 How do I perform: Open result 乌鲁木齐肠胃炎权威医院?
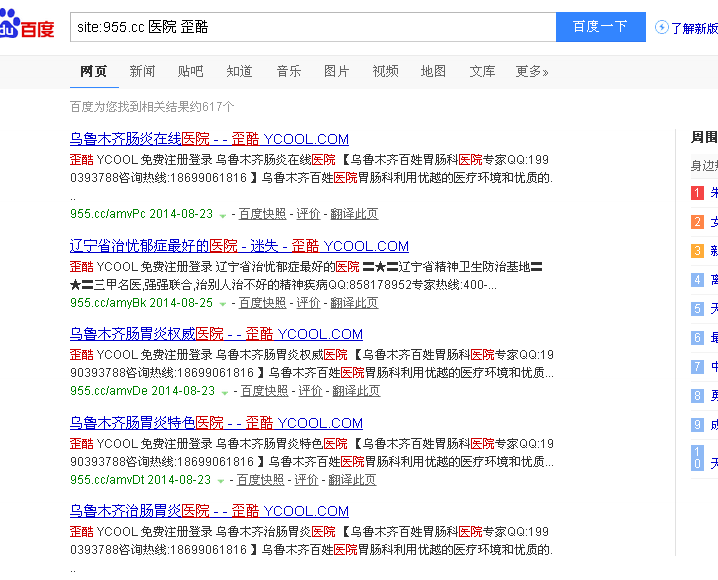coord(216,334)
